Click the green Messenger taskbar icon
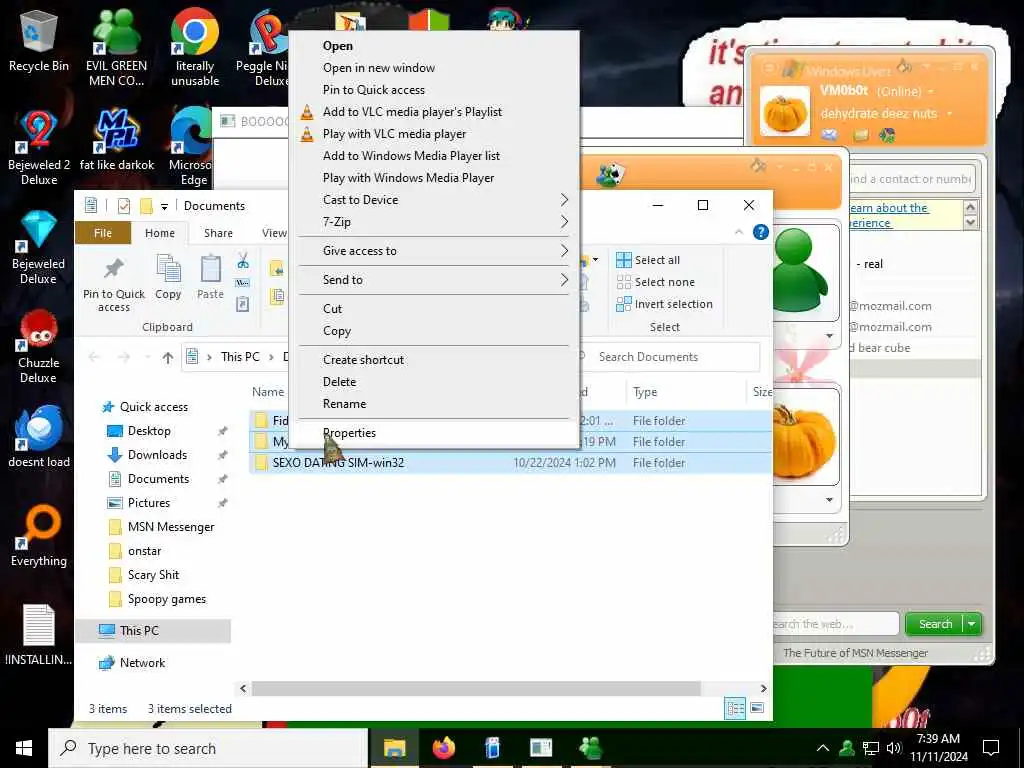Viewport: 1024px width, 768px height. pos(590,748)
